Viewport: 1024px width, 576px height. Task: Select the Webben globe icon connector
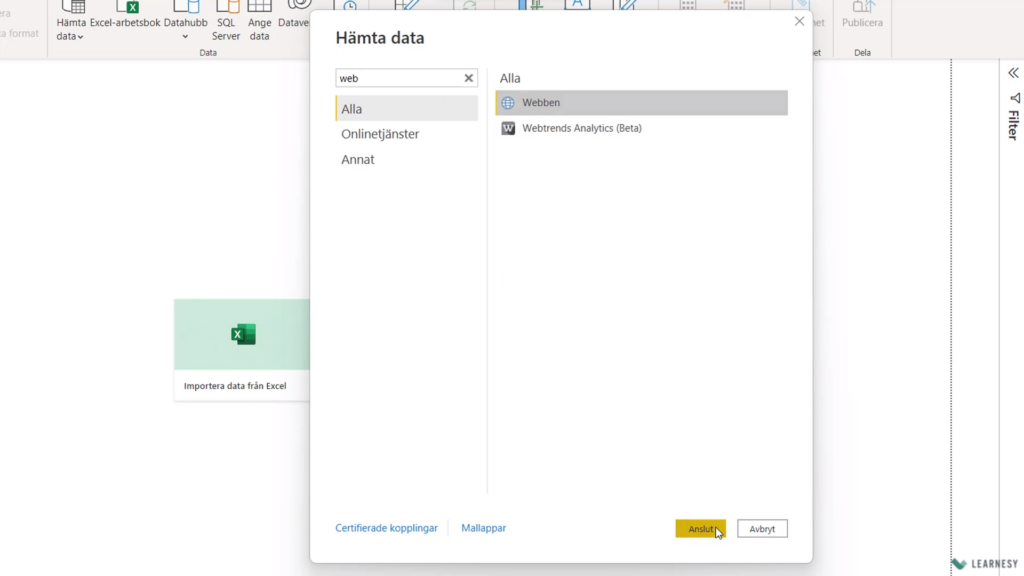coord(508,103)
